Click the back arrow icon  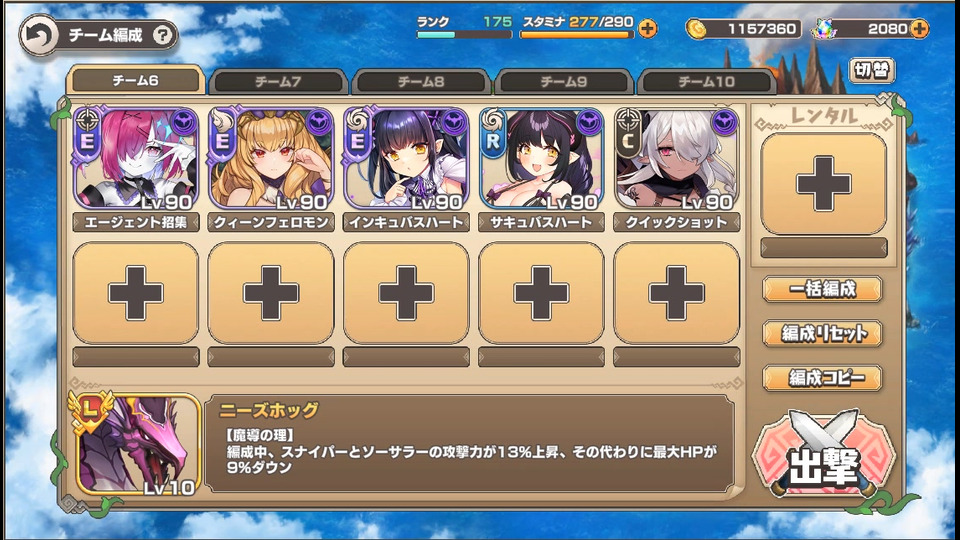[39, 36]
